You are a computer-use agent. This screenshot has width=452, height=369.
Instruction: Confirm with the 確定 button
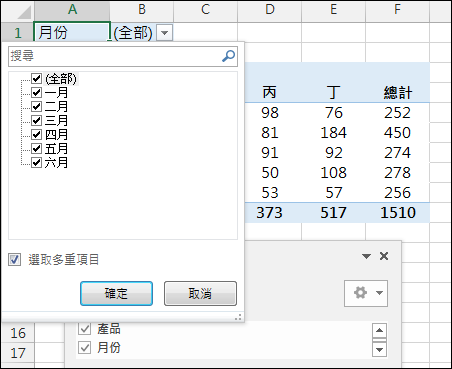(x=116, y=293)
